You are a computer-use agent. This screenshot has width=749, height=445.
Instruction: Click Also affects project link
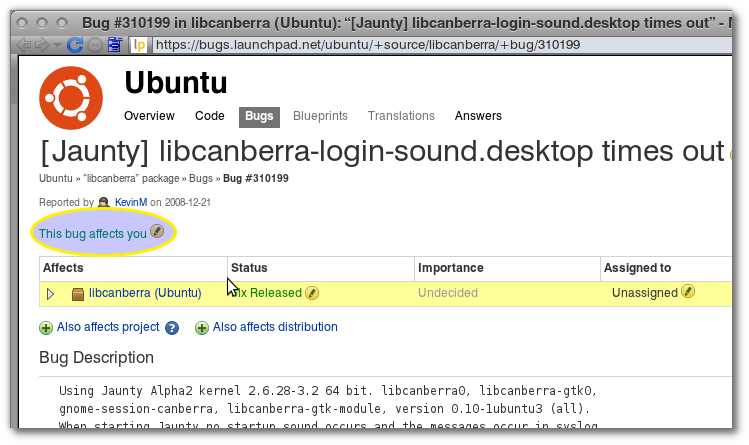(108, 327)
